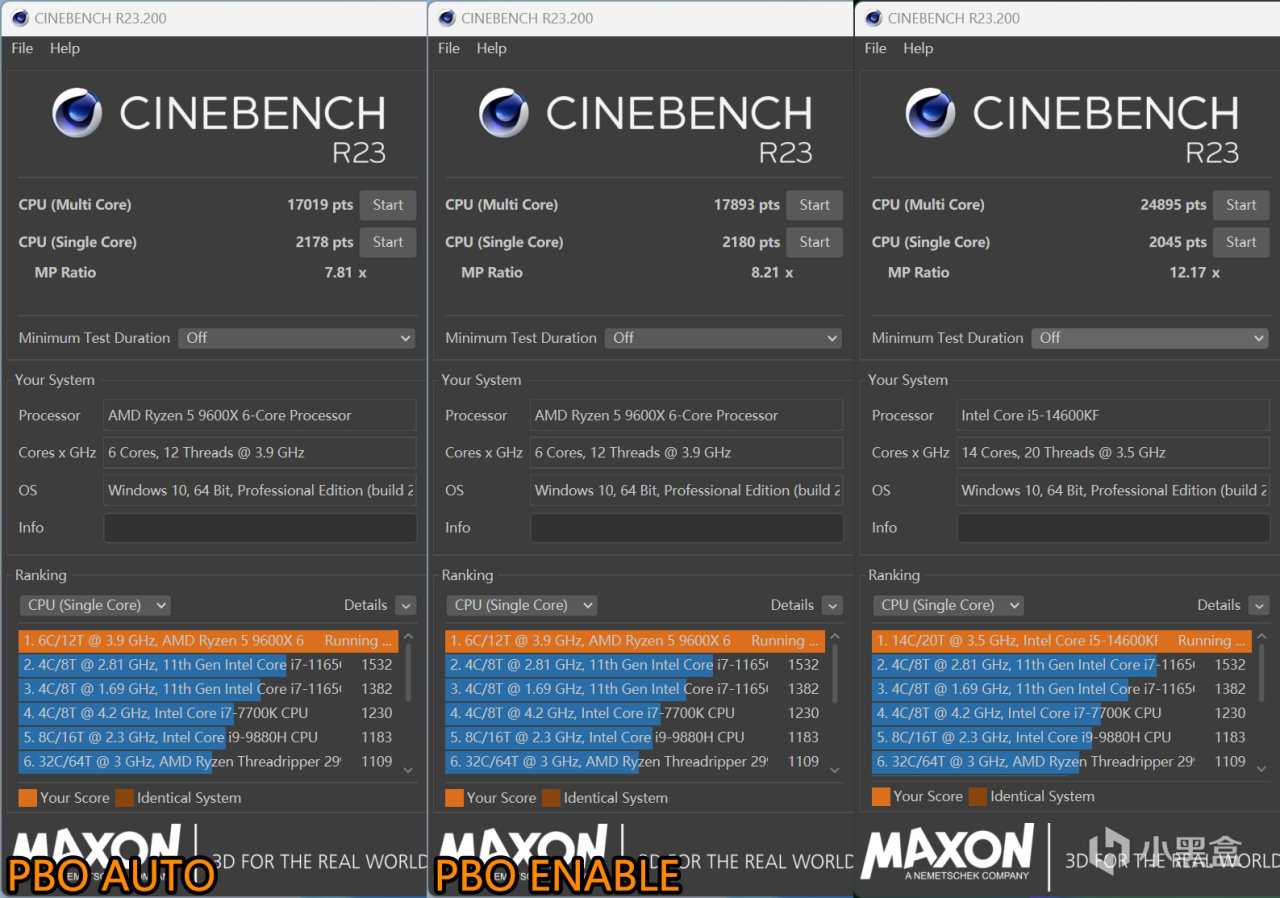1280x898 pixels.
Task: Click the Cinebench sphere logo in PBO ENABLE window
Action: [504, 113]
